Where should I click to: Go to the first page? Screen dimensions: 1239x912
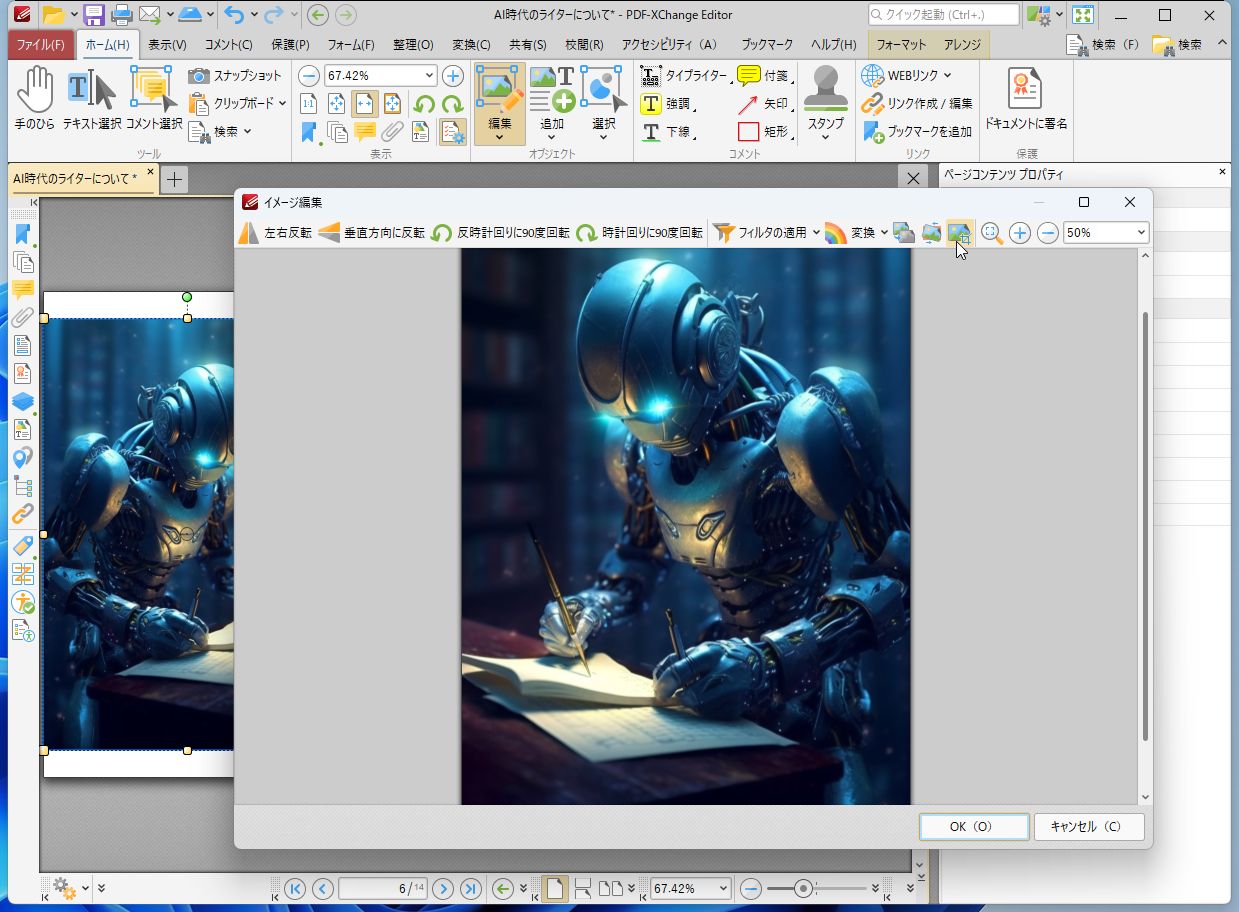click(x=295, y=888)
